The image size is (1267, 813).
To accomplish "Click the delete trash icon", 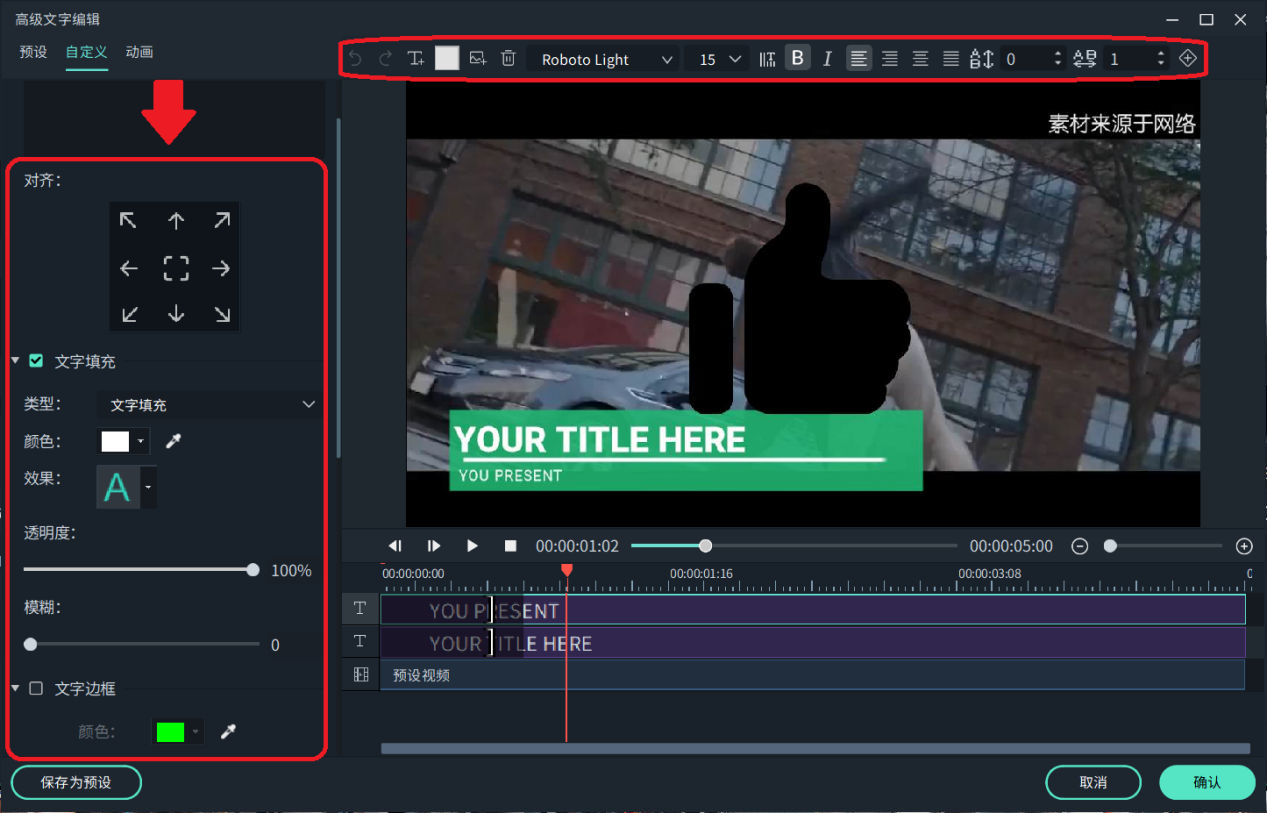I will click(x=508, y=59).
